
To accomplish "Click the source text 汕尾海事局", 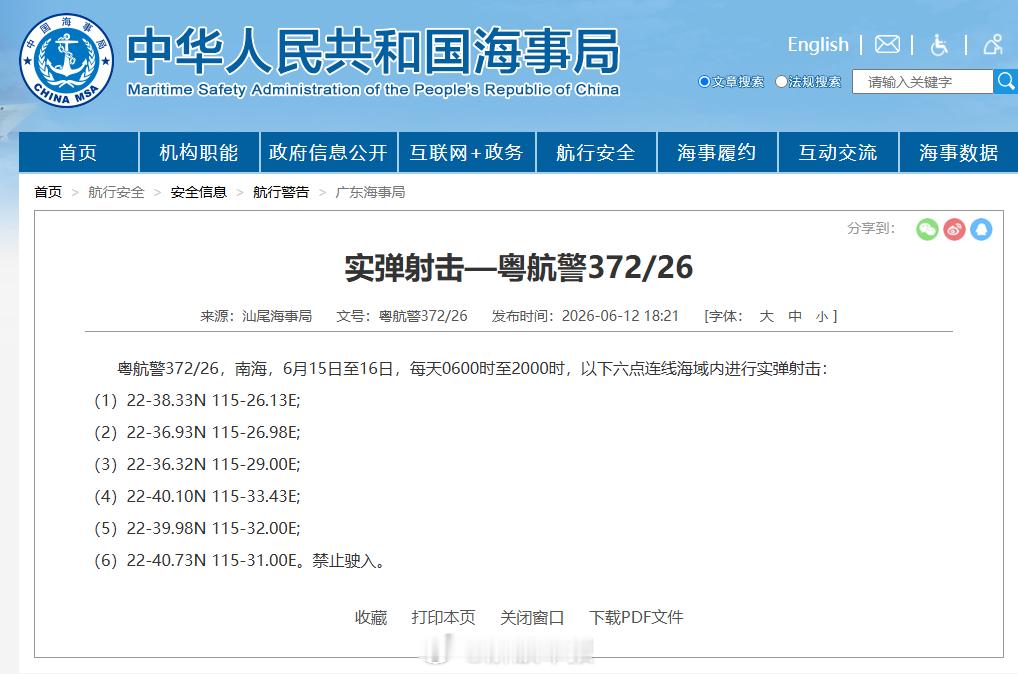I will point(277,316).
